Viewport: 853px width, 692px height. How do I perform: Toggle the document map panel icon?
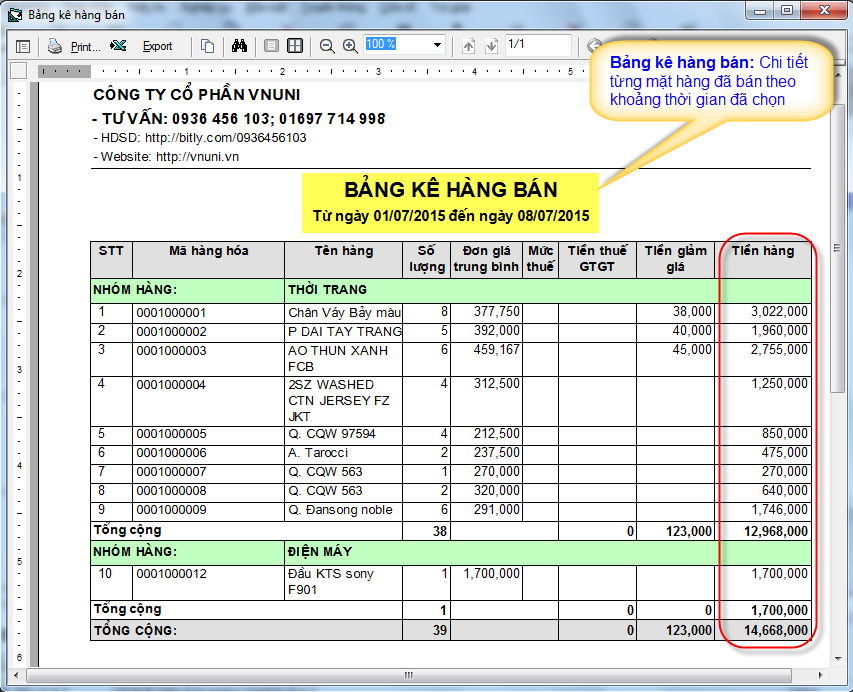pyautogui.click(x=23, y=46)
